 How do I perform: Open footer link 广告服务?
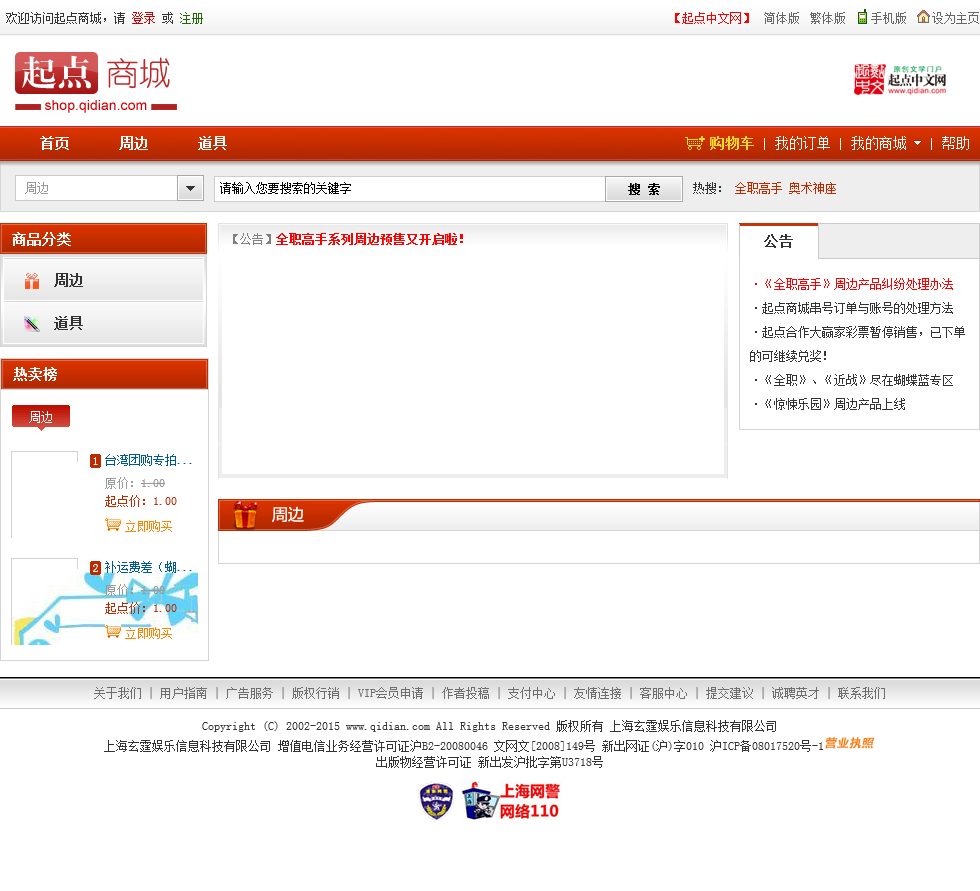(249, 693)
